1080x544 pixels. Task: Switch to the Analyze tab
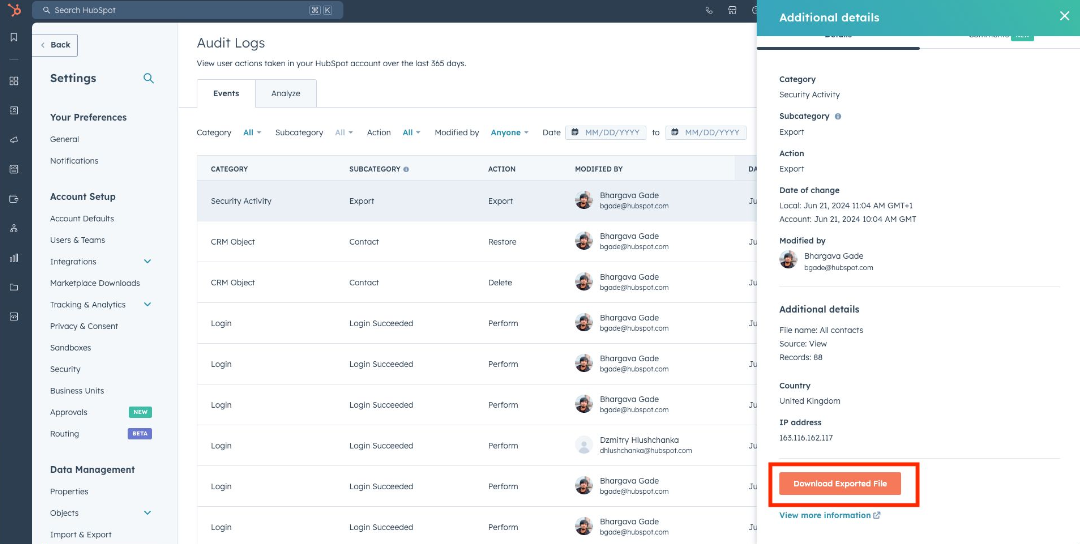click(x=286, y=94)
